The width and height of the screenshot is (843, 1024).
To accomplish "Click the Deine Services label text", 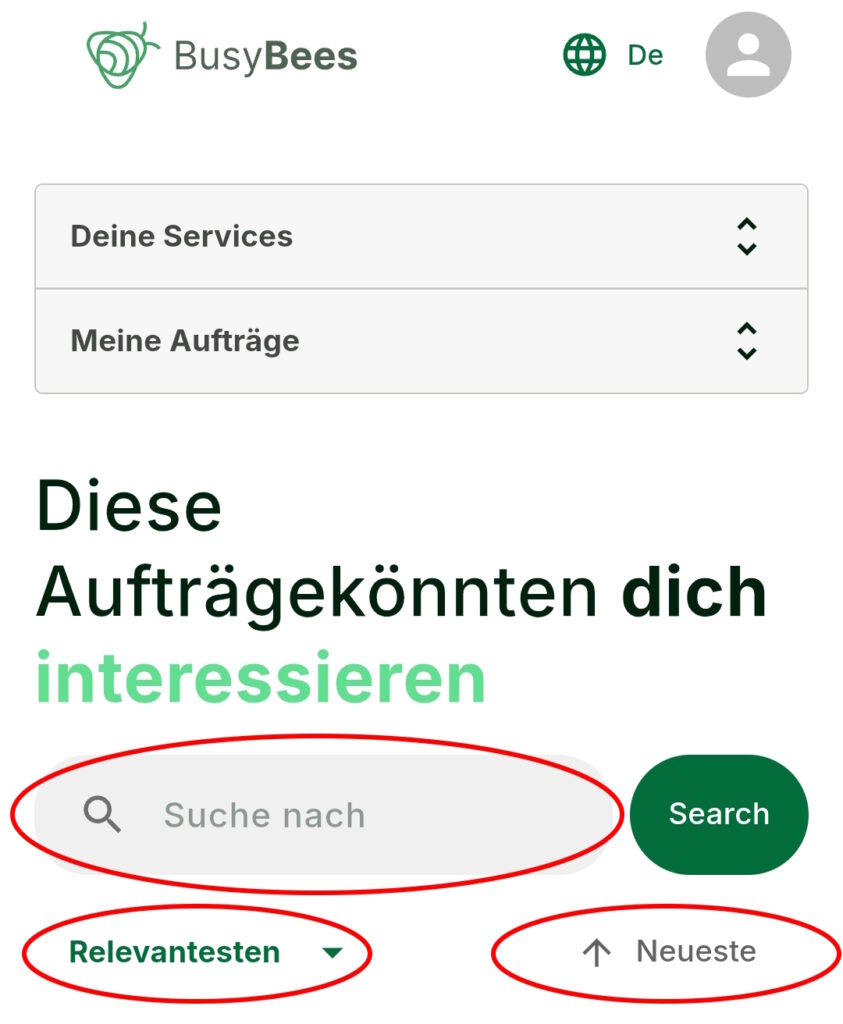I will (x=182, y=236).
